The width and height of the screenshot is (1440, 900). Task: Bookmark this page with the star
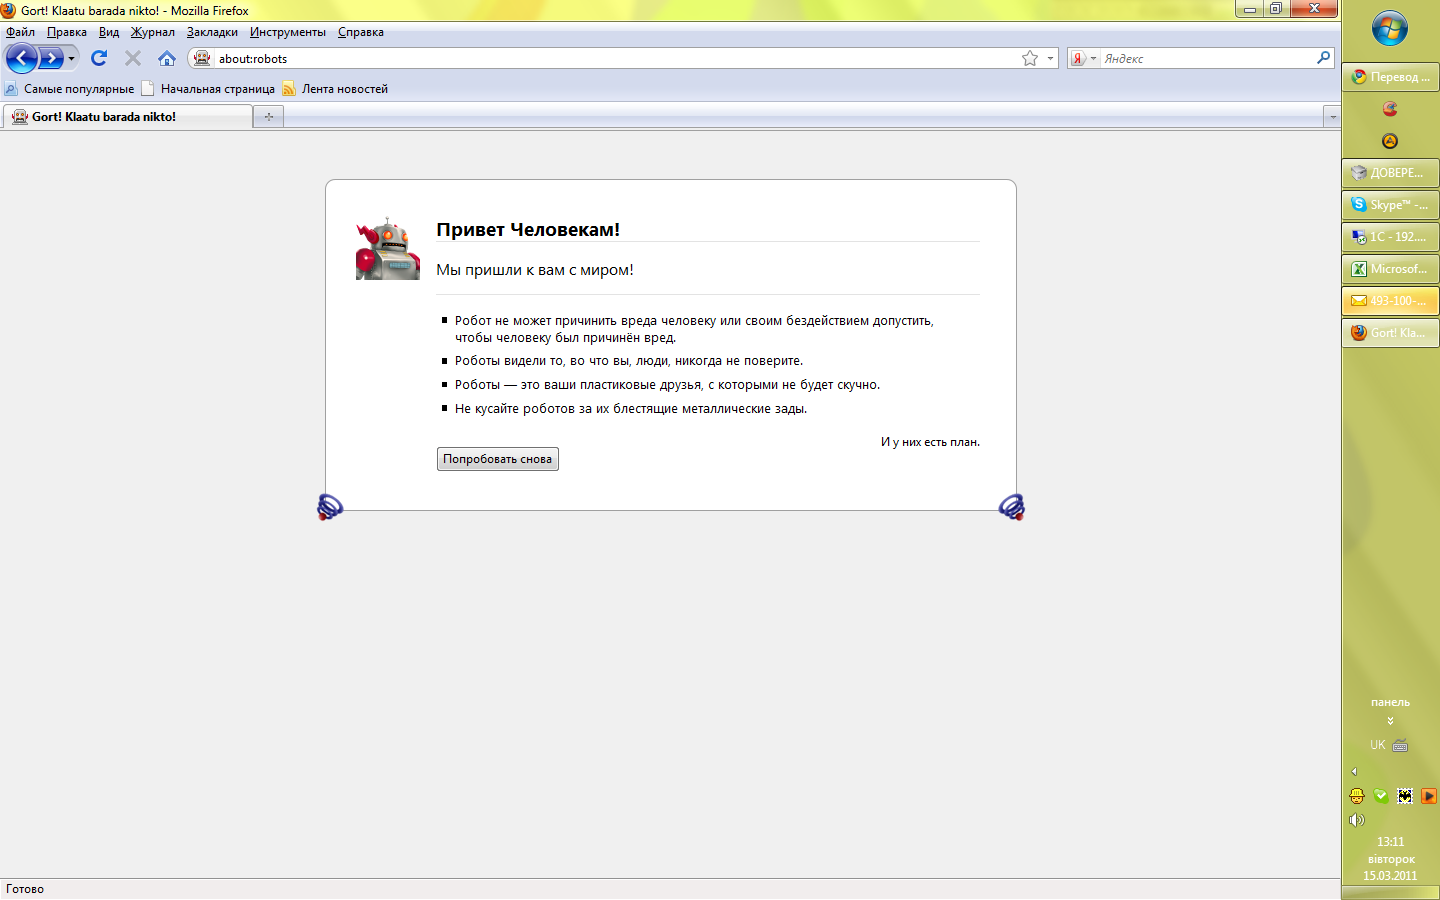pyautogui.click(x=1029, y=58)
